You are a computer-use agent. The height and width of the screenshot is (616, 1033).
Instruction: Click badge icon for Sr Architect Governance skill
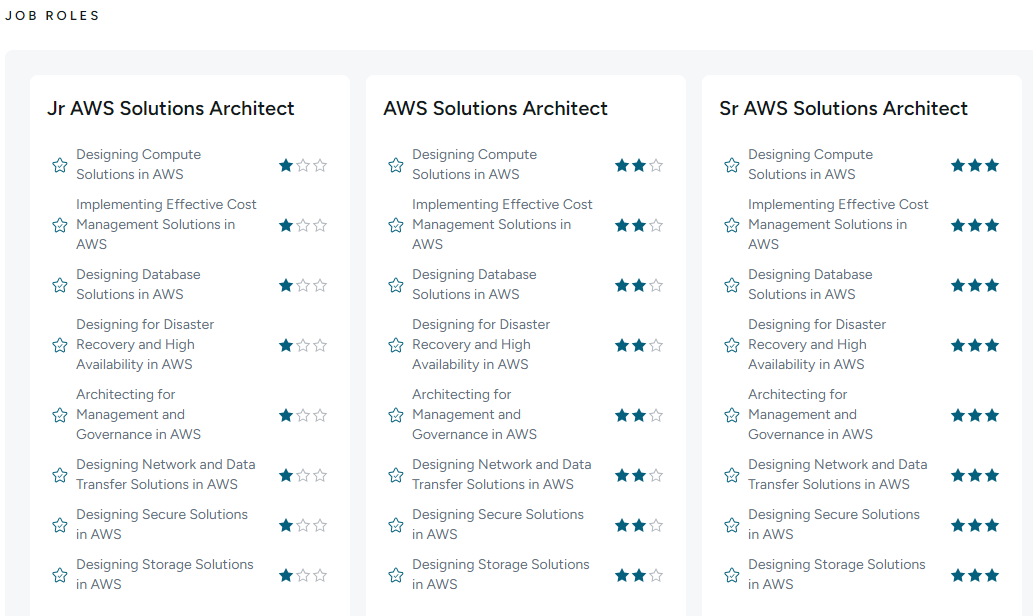pos(731,414)
